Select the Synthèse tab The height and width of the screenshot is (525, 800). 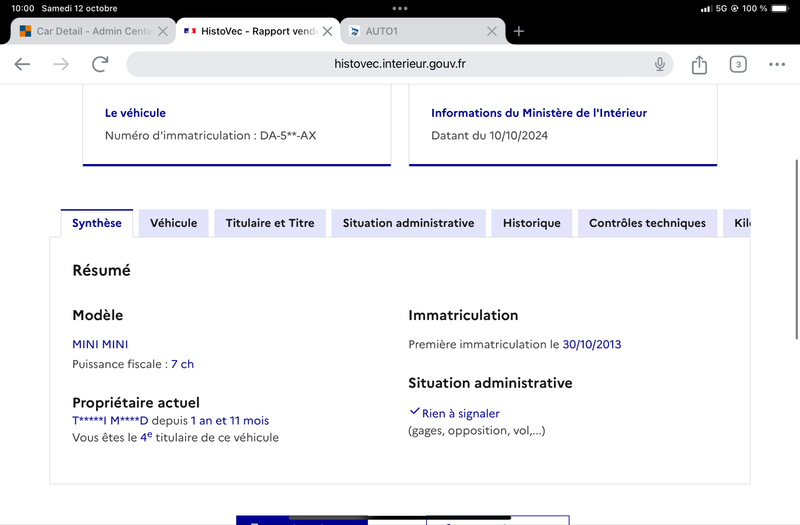tap(97, 223)
